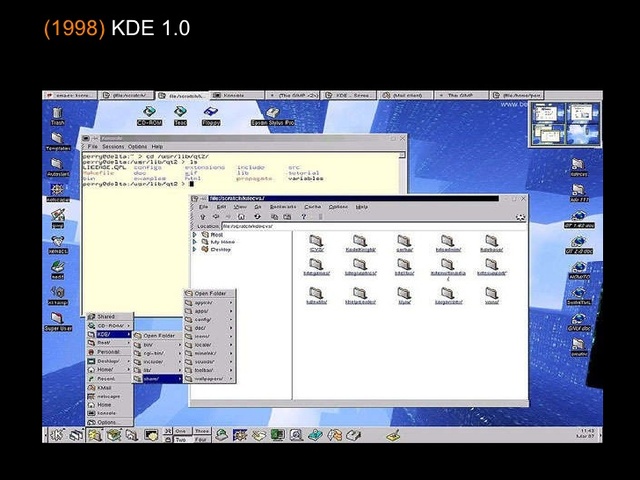Viewport: 640px width, 480px height.
Task: Open the Bookmarks menu in file manager
Action: (x=283, y=207)
